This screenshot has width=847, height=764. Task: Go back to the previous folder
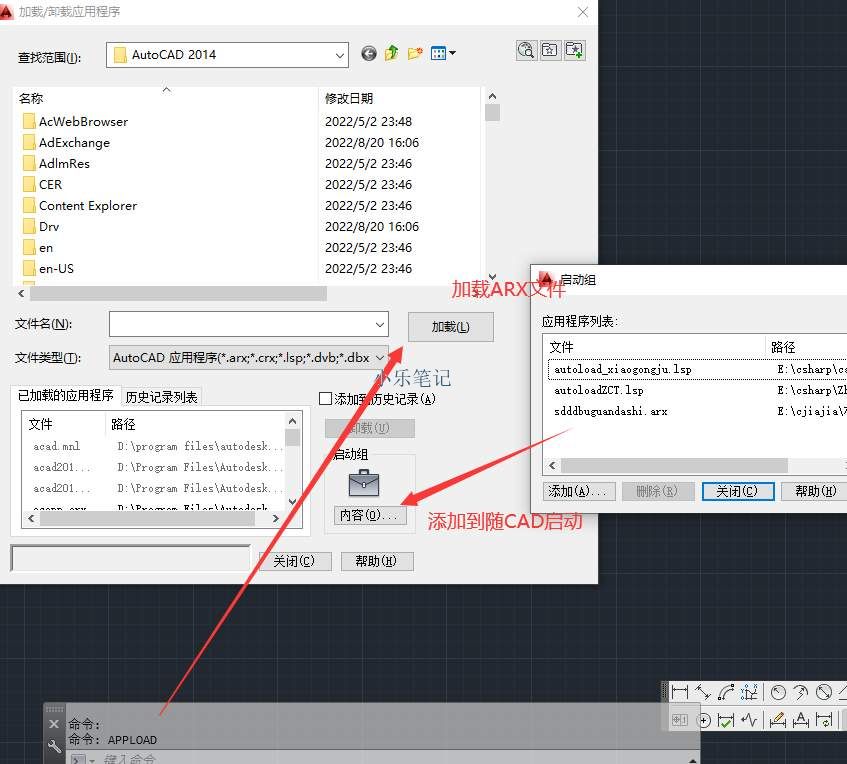coord(369,53)
